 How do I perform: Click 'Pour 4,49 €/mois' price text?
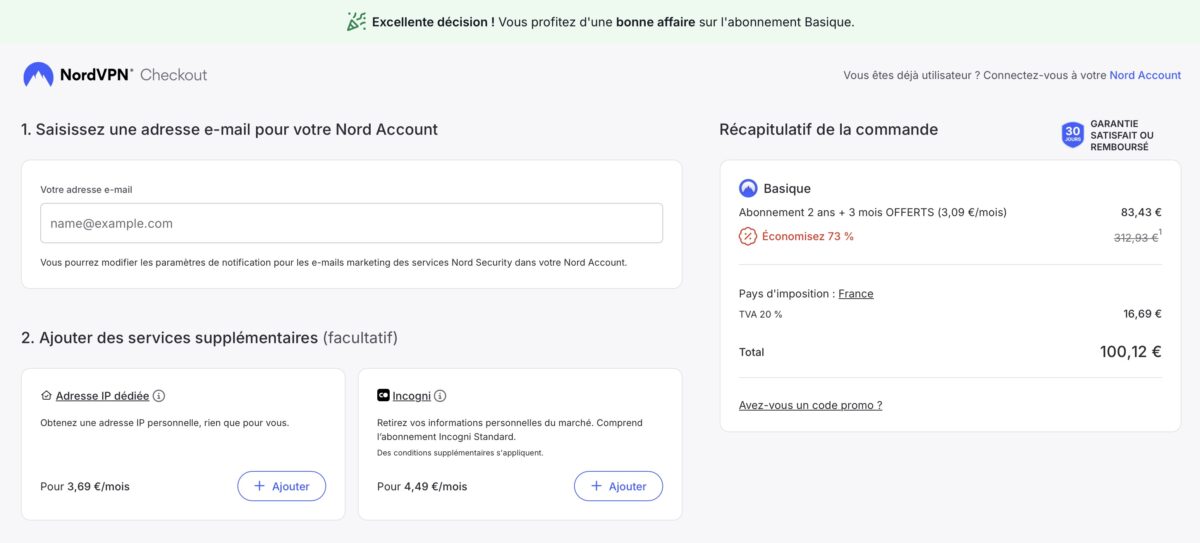click(422, 487)
